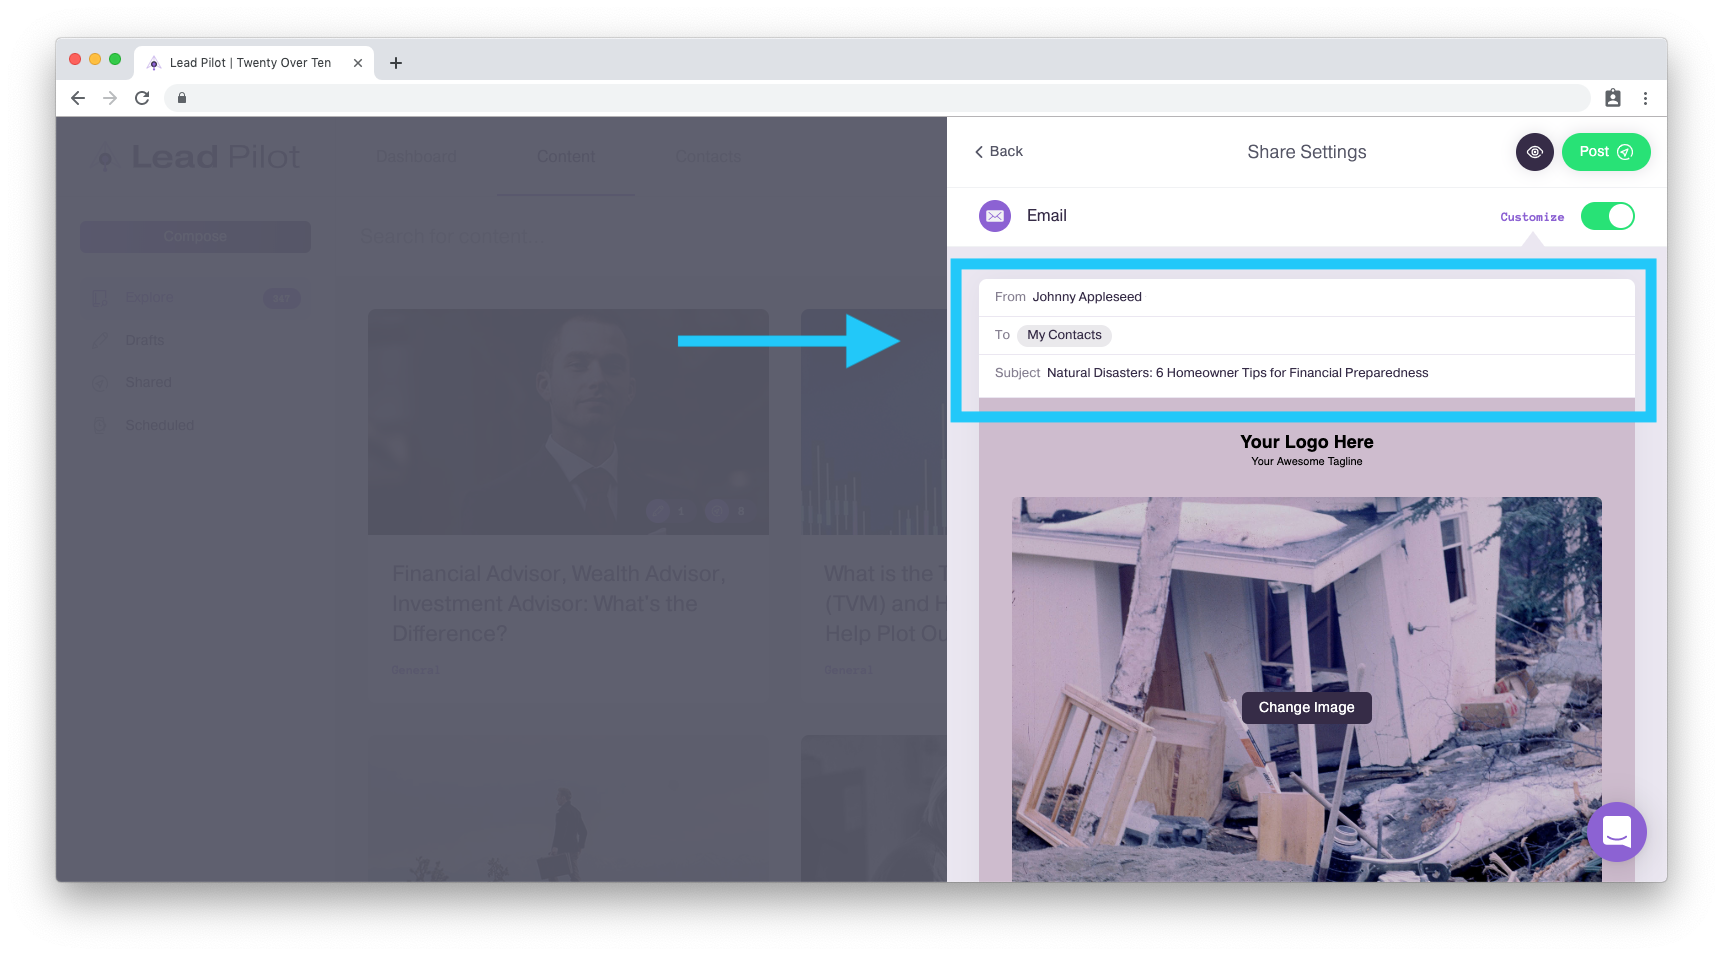Viewport: 1723px width, 956px height.
Task: Click the Customize link
Action: [1532, 217]
